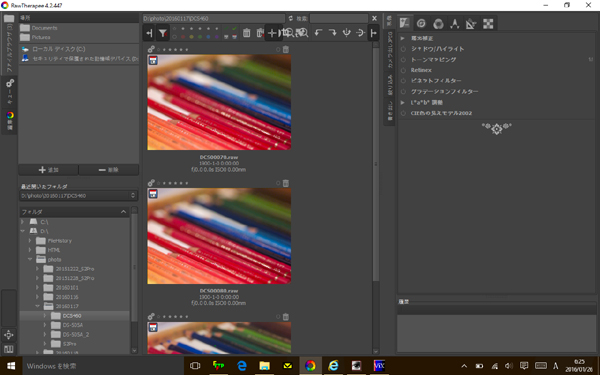This screenshot has width=600, height=375.
Task: Collapse the D:\ drive tree node
Action: tap(23, 231)
